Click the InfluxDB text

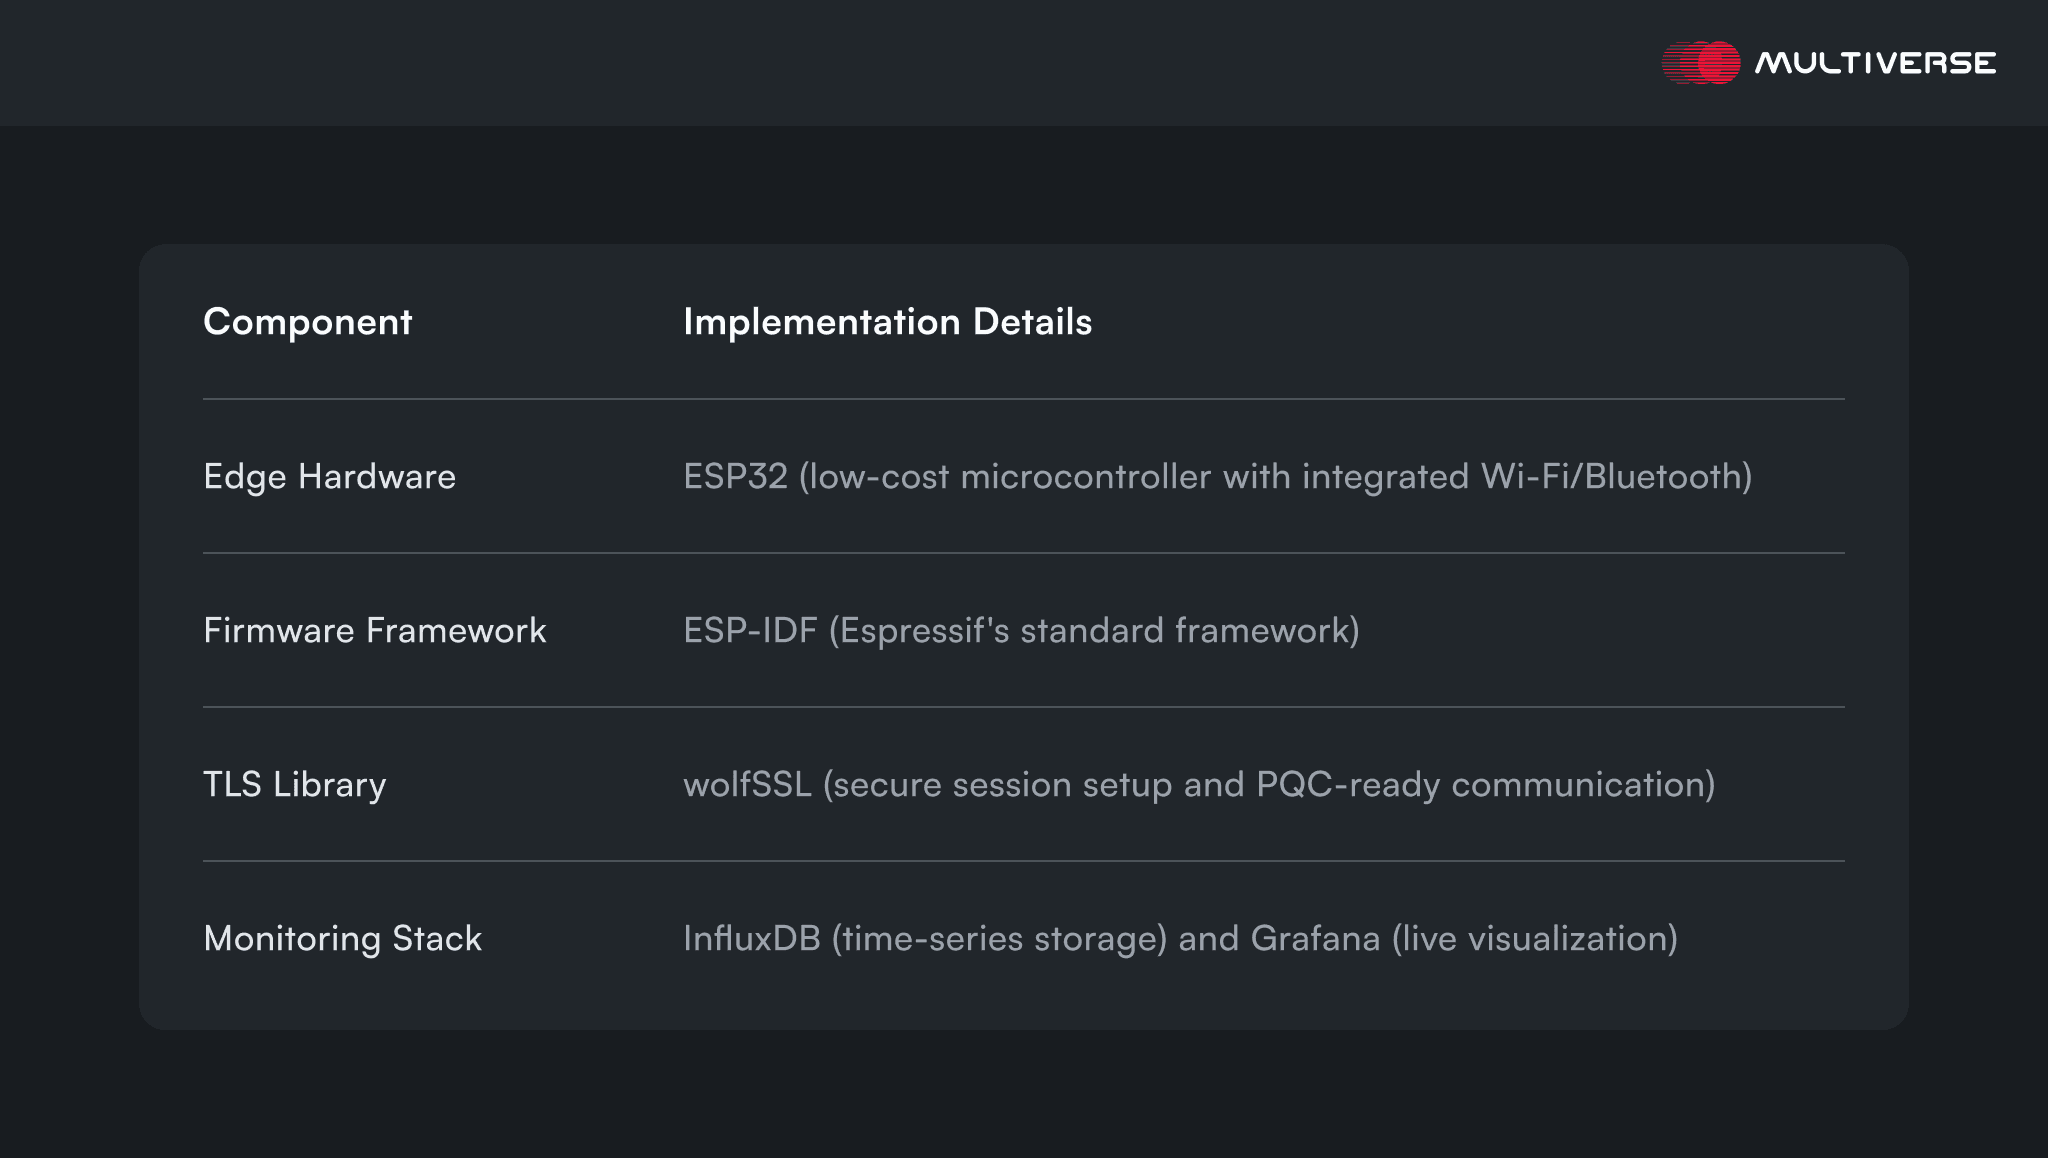click(751, 939)
